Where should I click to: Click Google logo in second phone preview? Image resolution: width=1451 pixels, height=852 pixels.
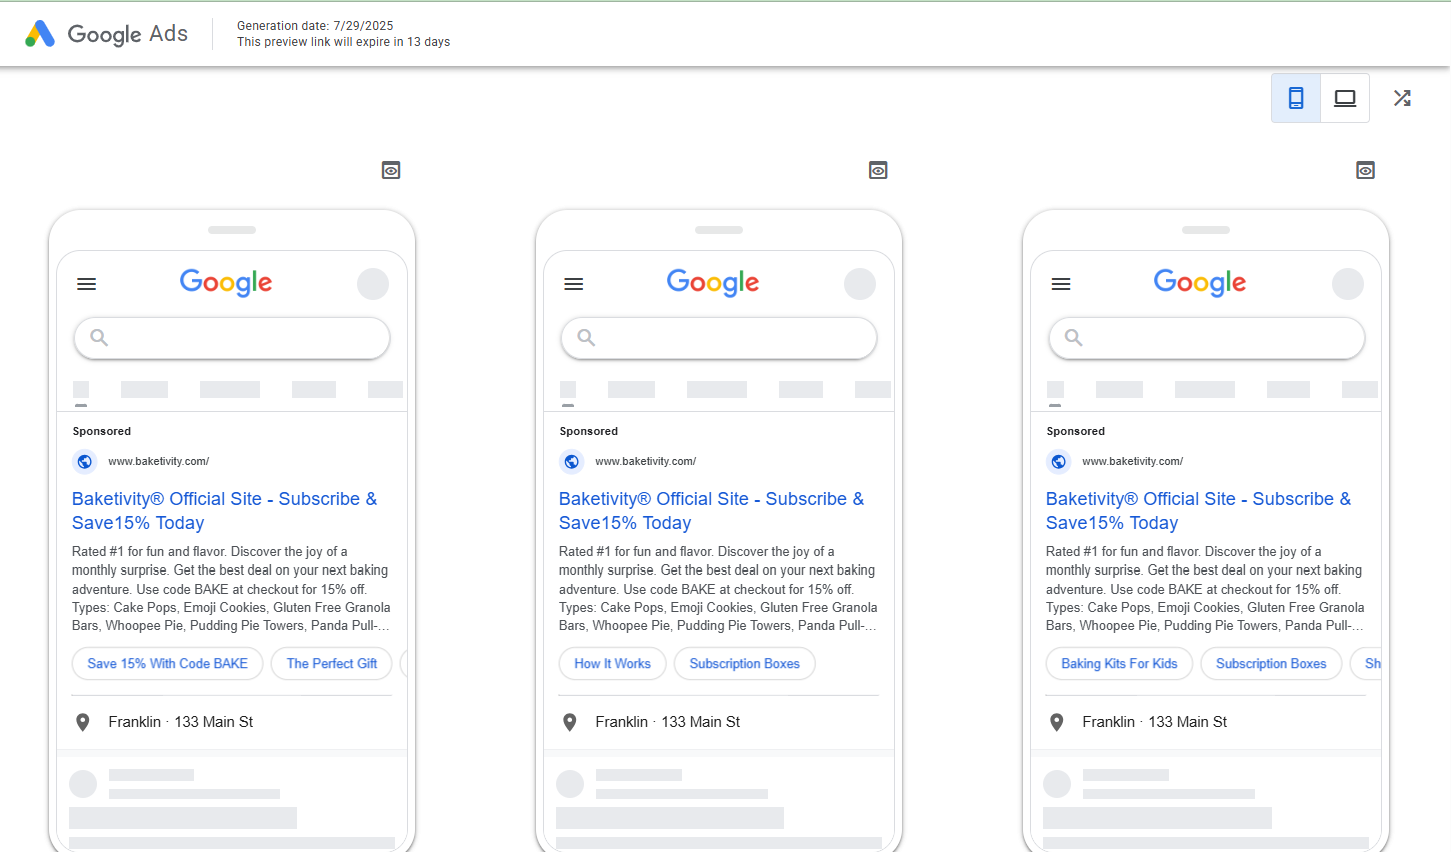pos(713,283)
